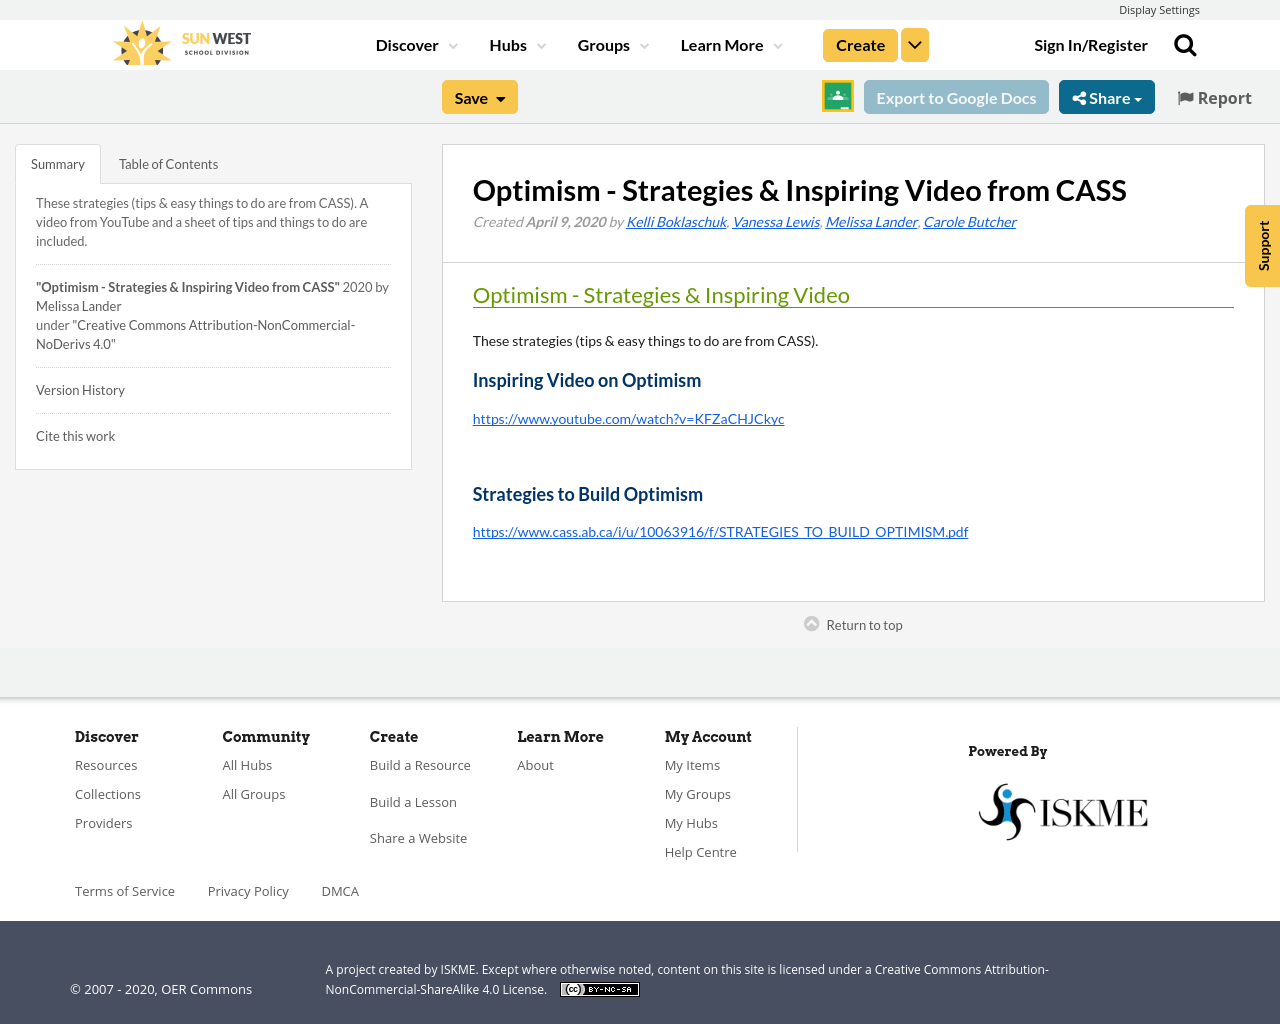Open the Learn More menu
The height and width of the screenshot is (1024, 1280).
tap(724, 43)
